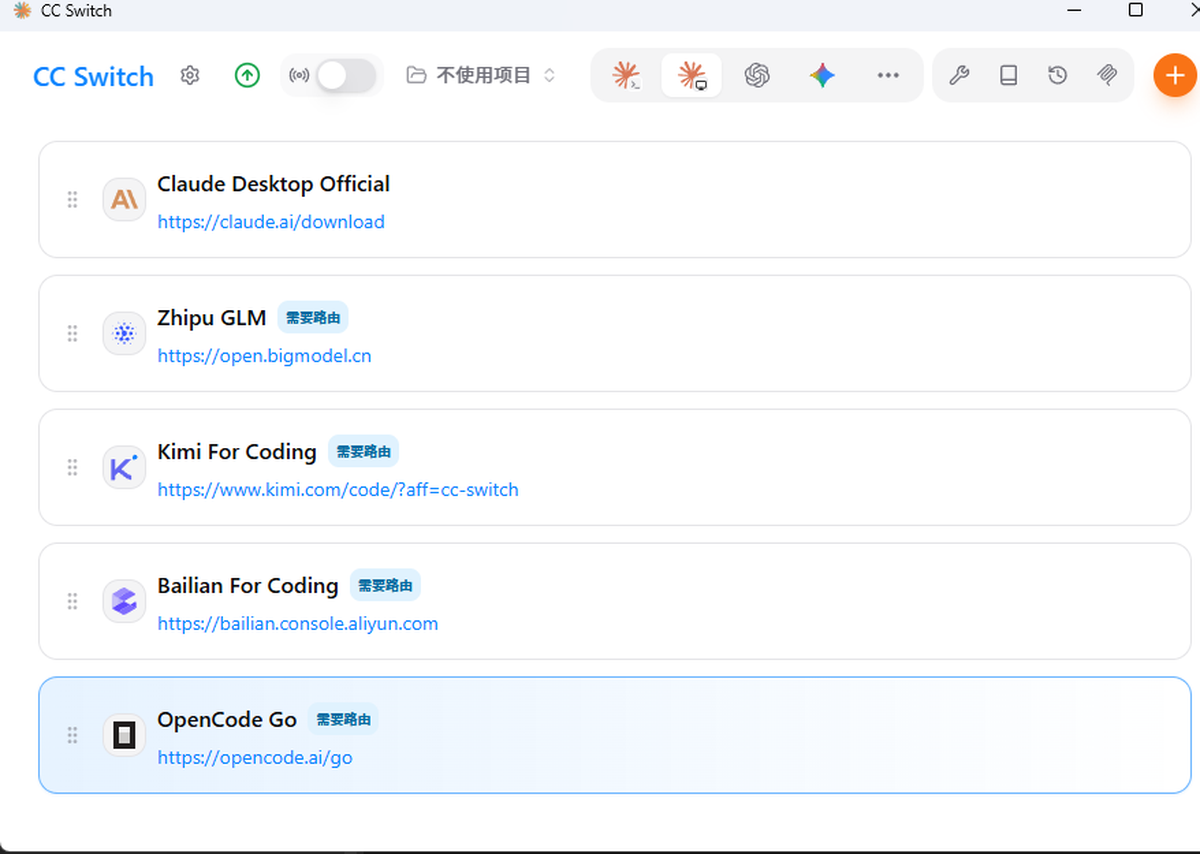Click the Claude Desktop Official provider icon

tap(124, 200)
